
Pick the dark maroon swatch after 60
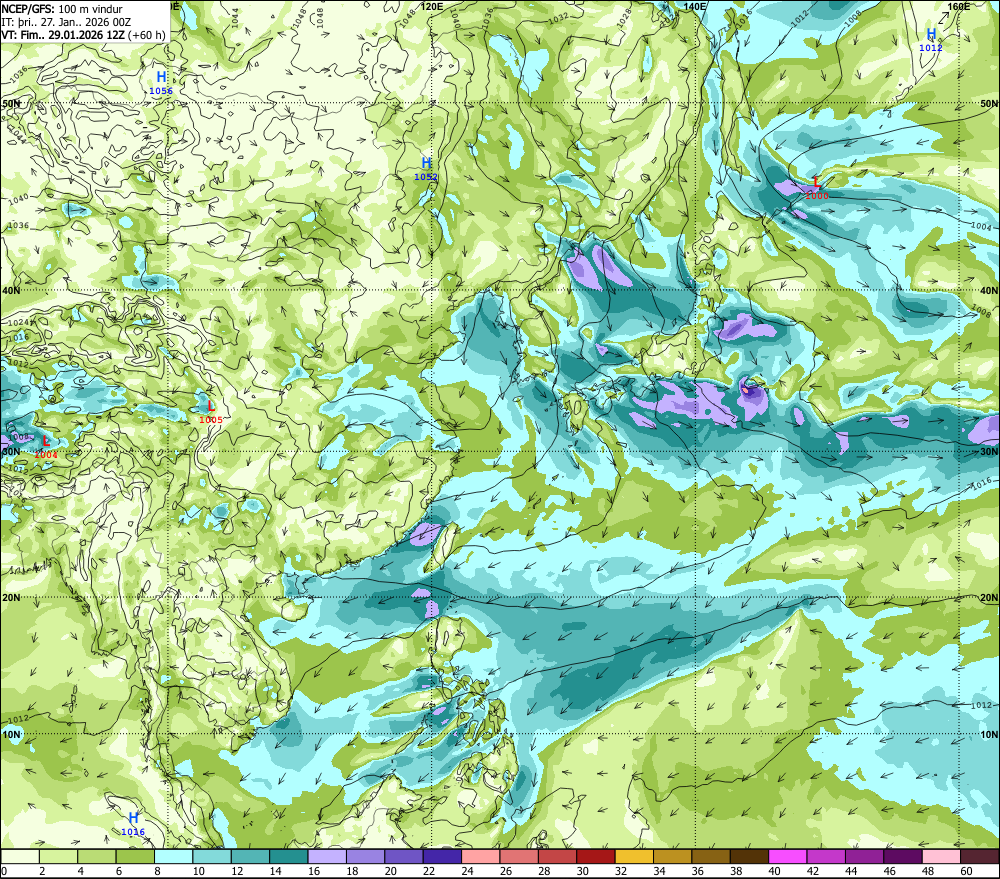pos(980,856)
